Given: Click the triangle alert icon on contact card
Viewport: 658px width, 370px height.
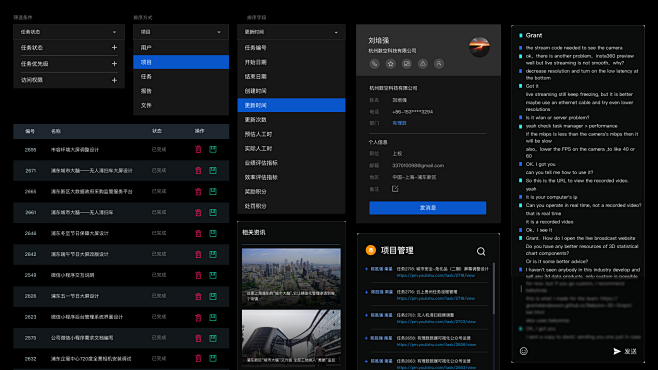Looking at the screenshot, I should [x=423, y=64].
